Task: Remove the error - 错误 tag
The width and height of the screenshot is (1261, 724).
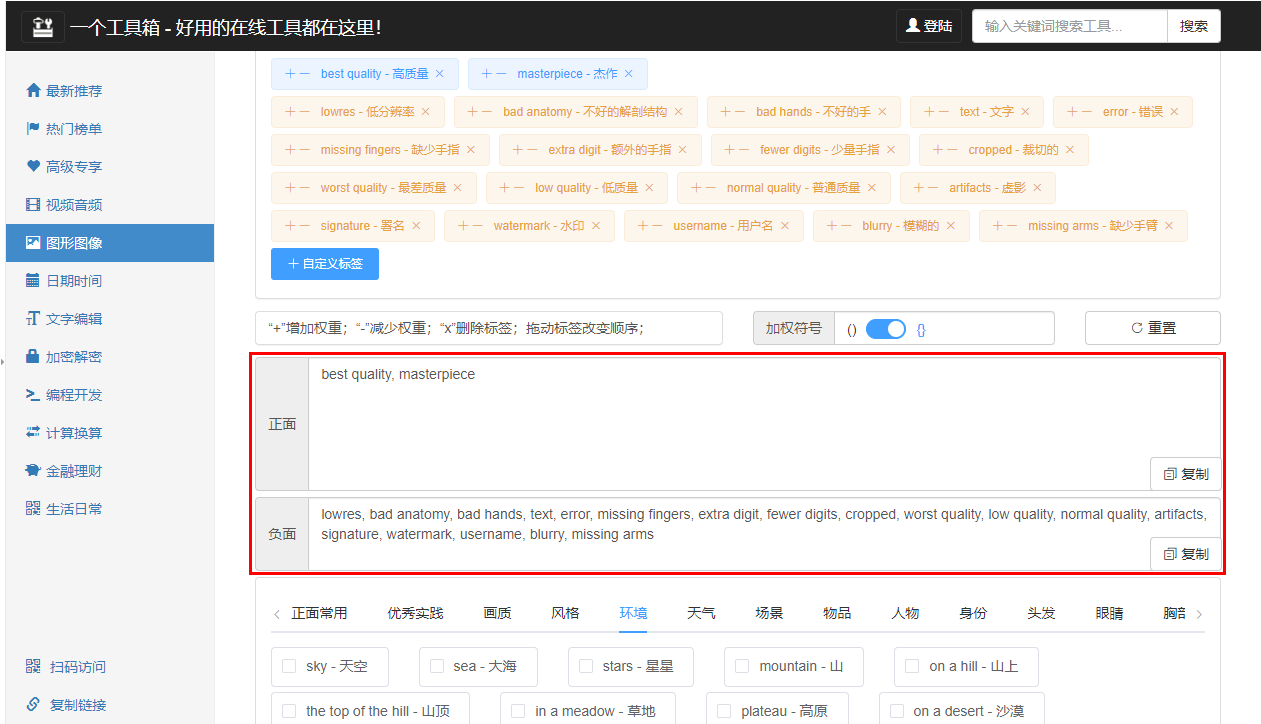Action: (1174, 112)
